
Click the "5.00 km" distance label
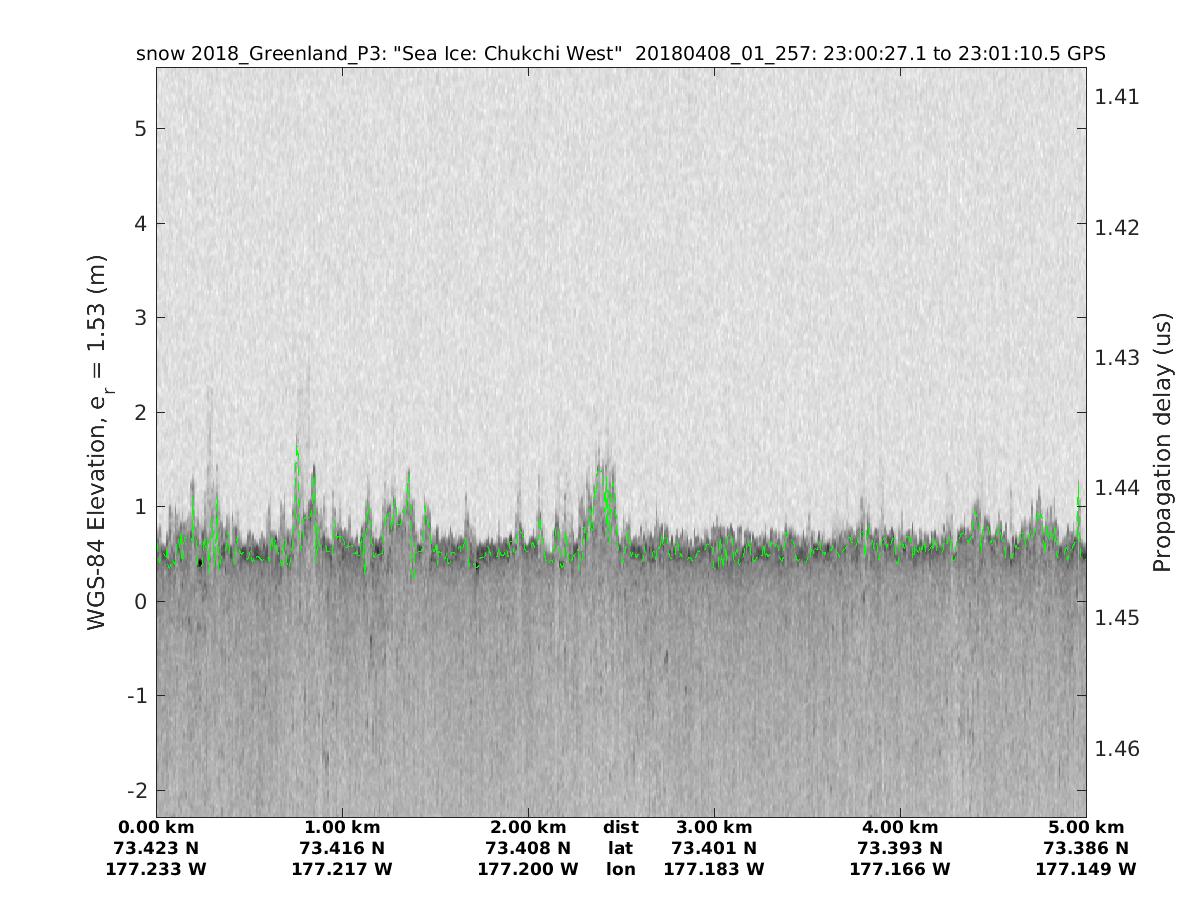pyautogui.click(x=1086, y=828)
